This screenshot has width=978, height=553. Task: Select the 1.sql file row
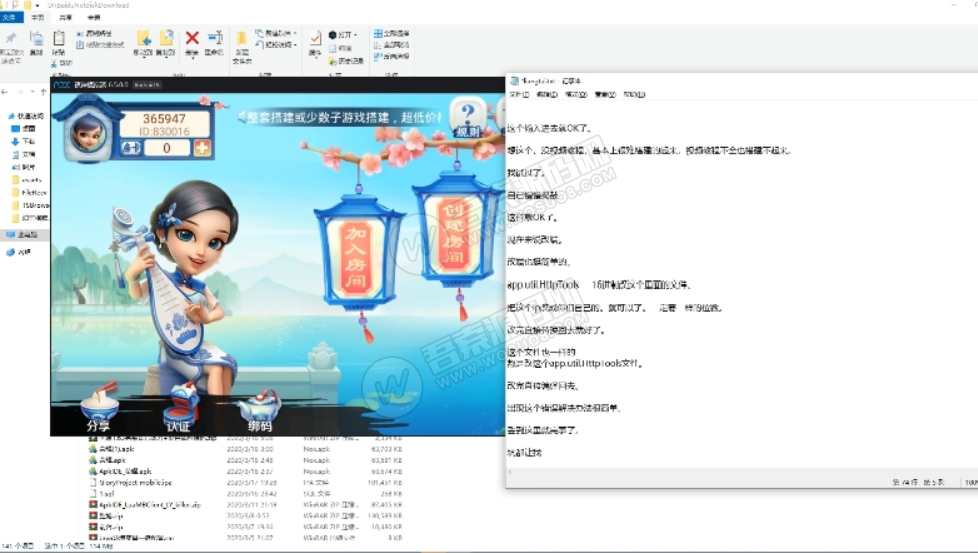click(246, 493)
